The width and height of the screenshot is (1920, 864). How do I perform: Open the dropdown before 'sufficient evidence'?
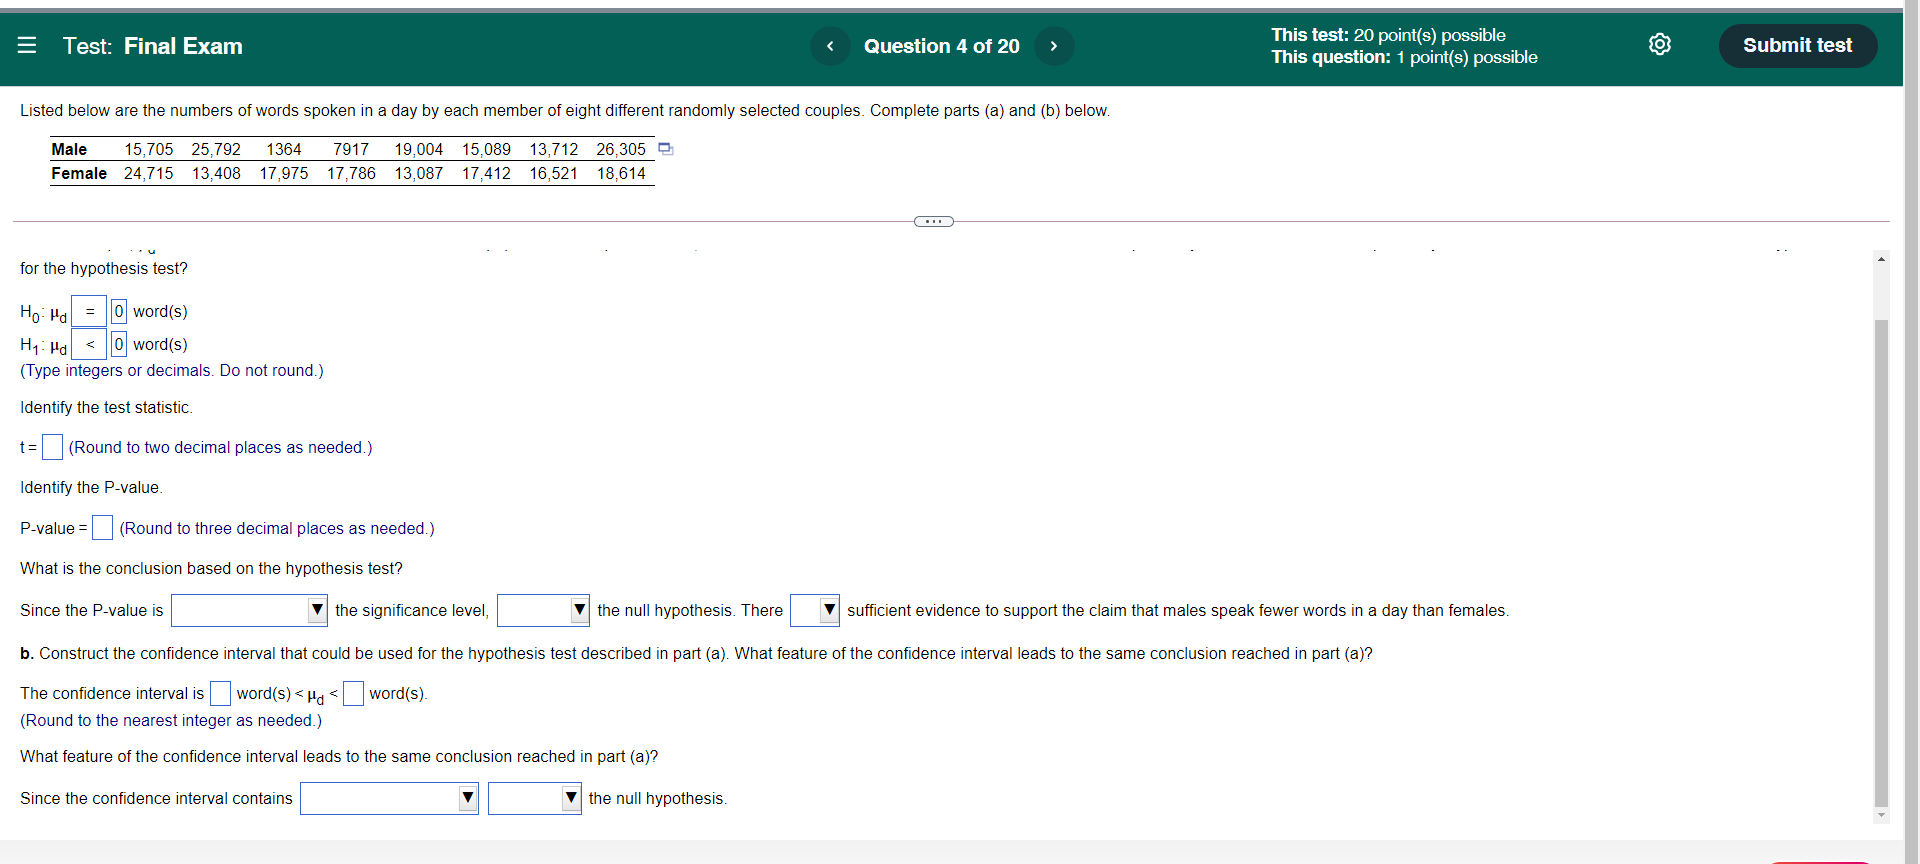click(x=815, y=610)
